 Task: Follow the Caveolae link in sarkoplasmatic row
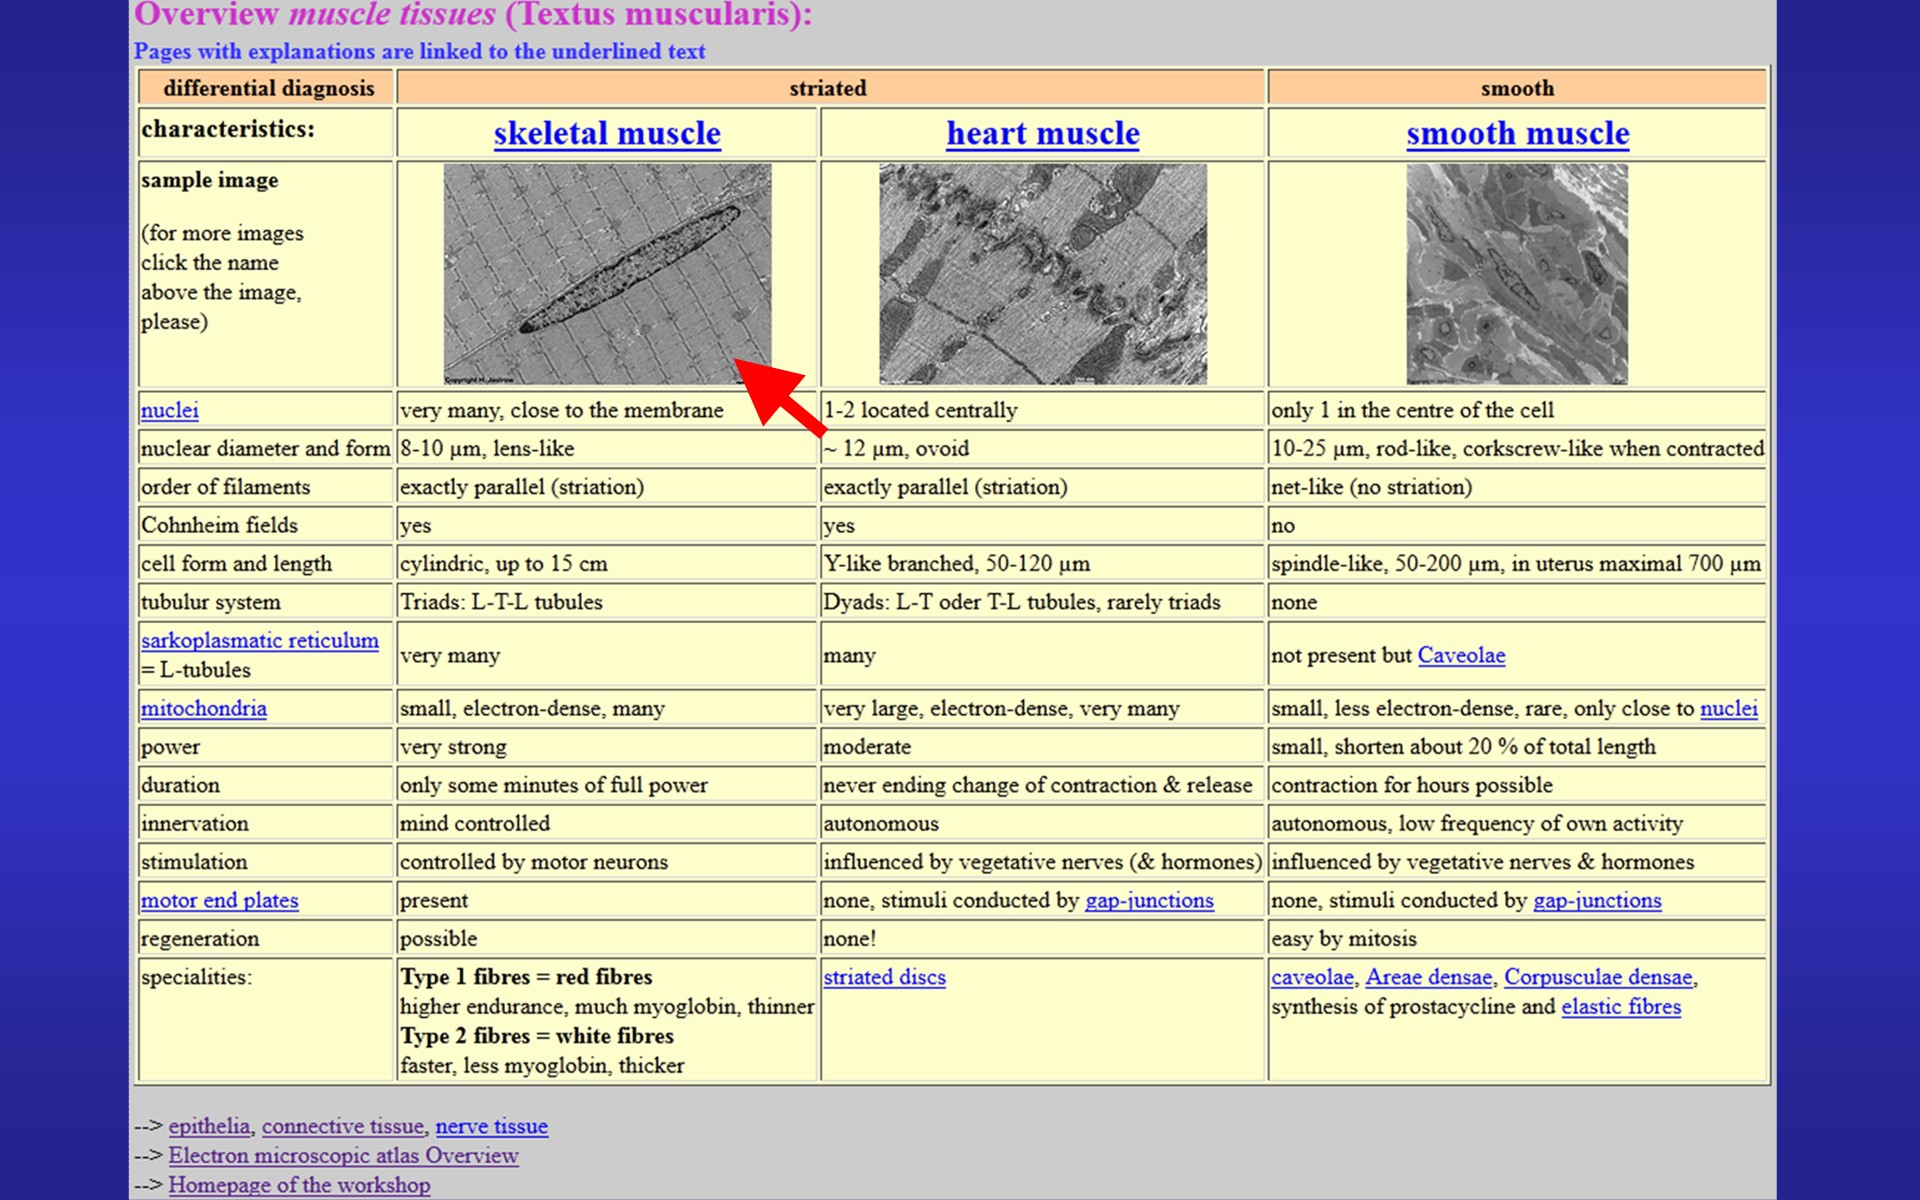tap(1461, 655)
